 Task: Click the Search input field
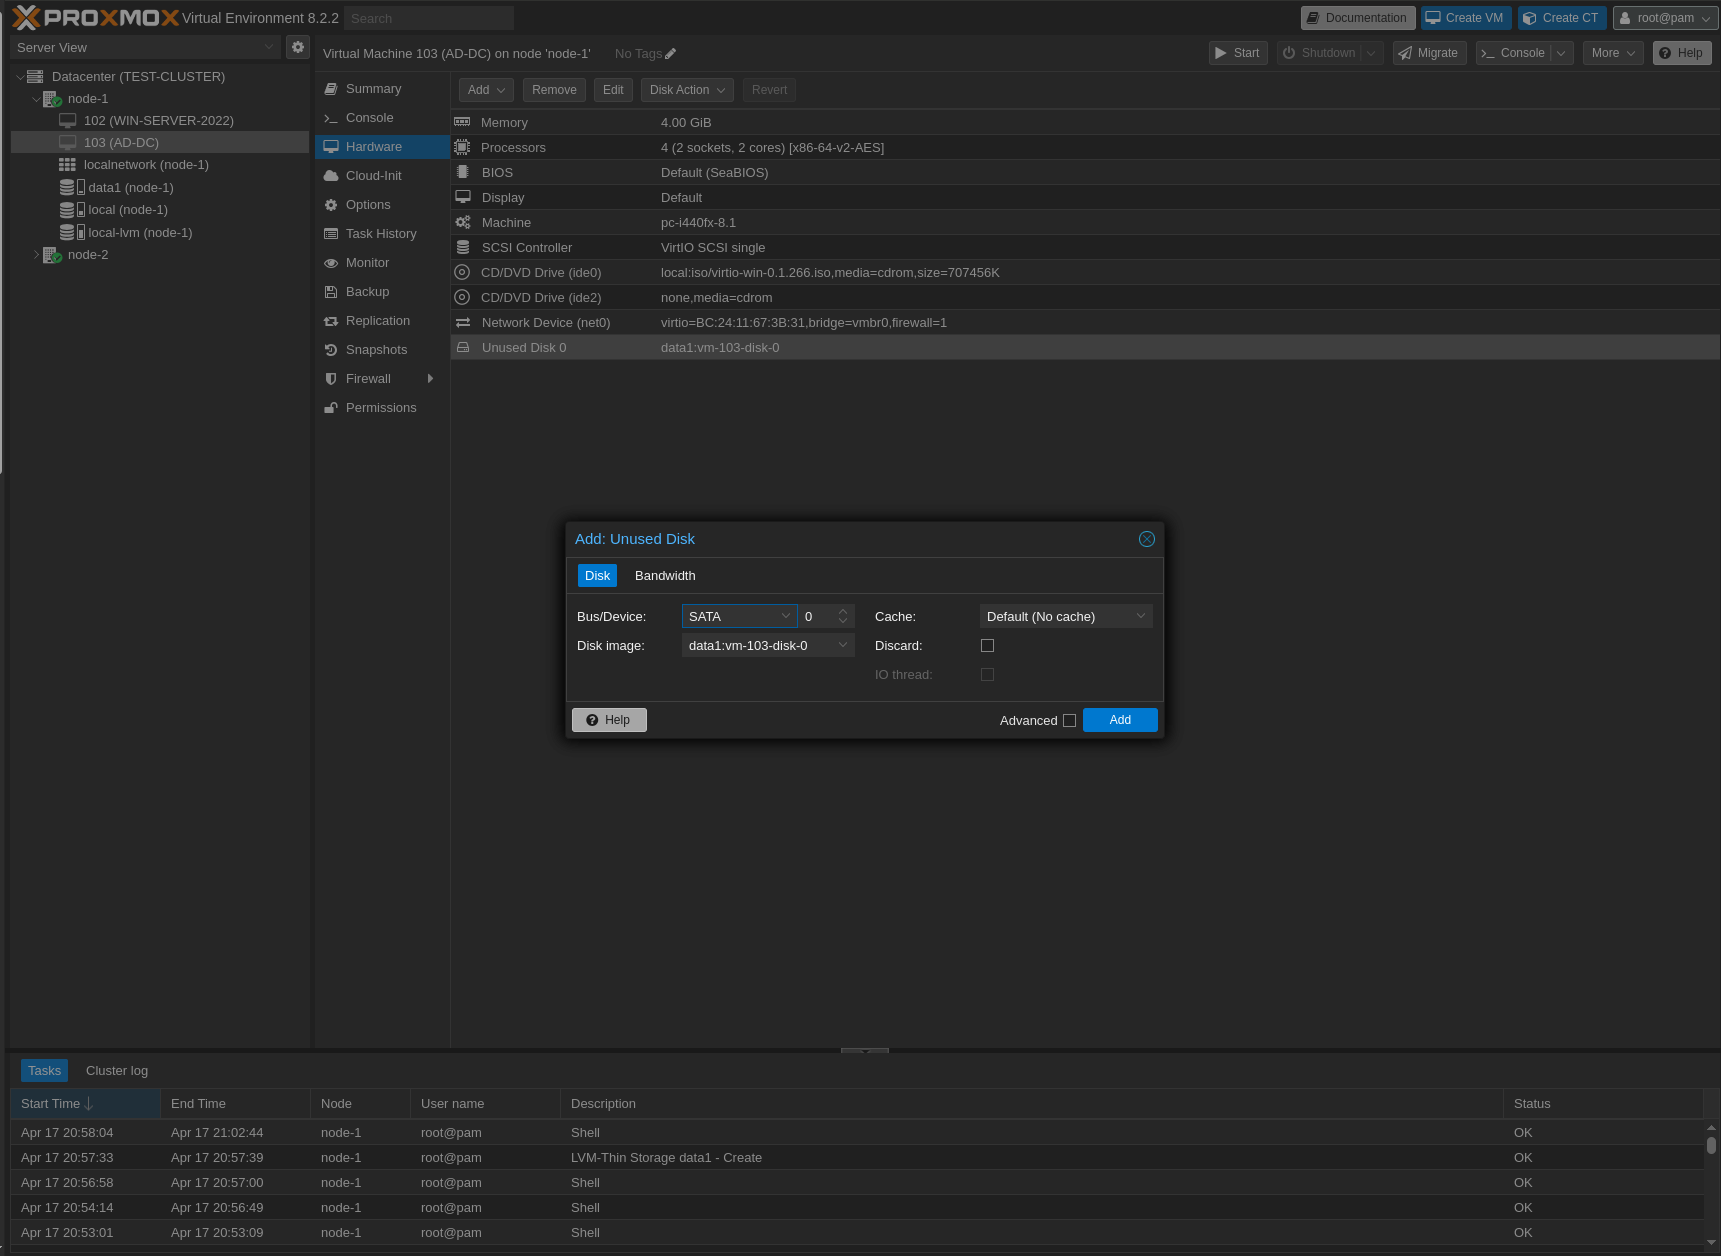(x=428, y=17)
